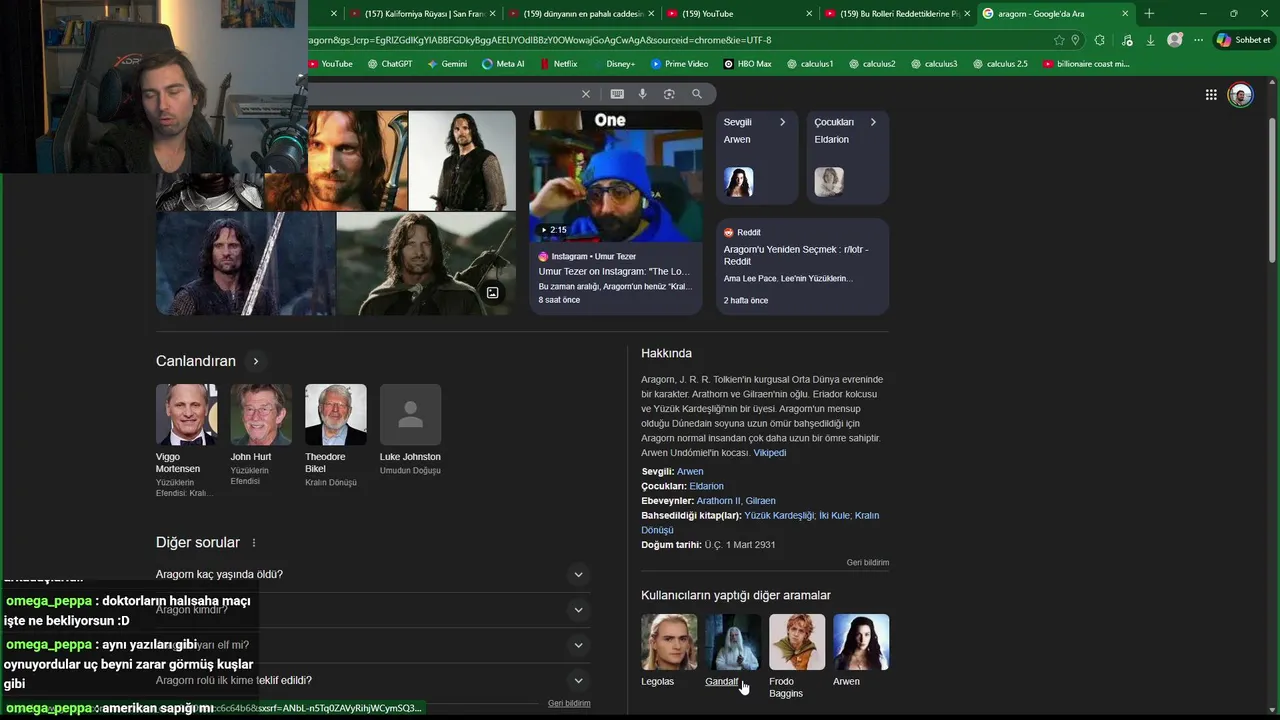The image size is (1280, 720).
Task: Open İki Kule book link
Action: pyautogui.click(x=834, y=516)
